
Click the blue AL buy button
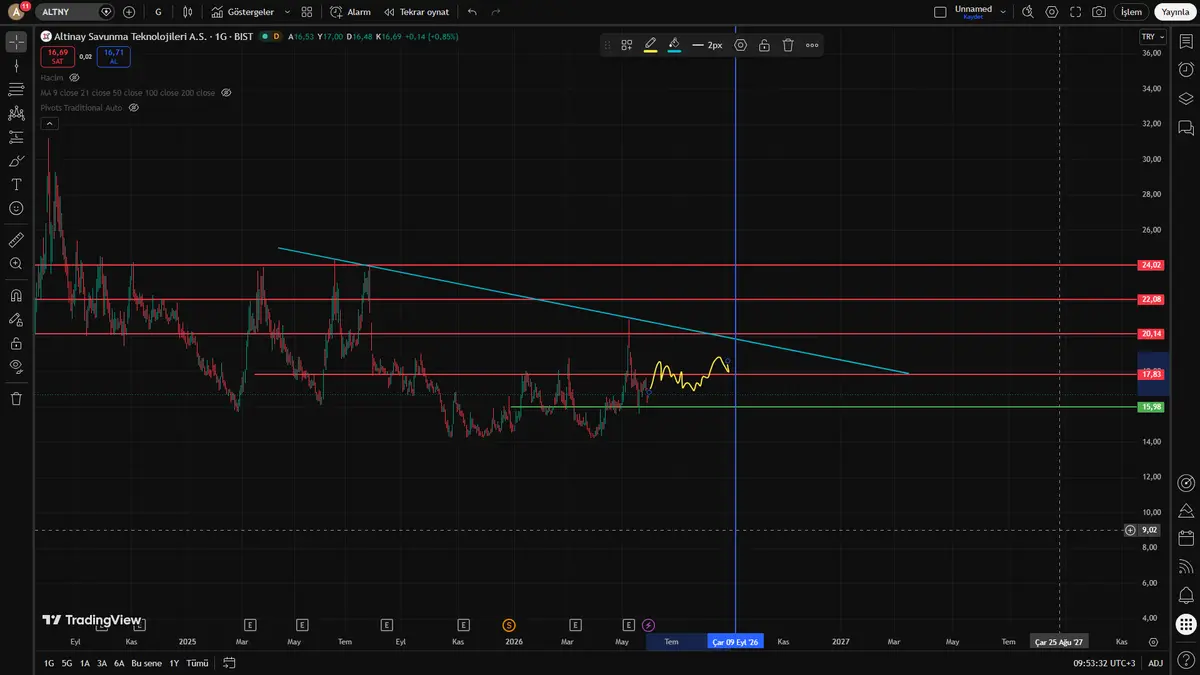click(x=113, y=56)
